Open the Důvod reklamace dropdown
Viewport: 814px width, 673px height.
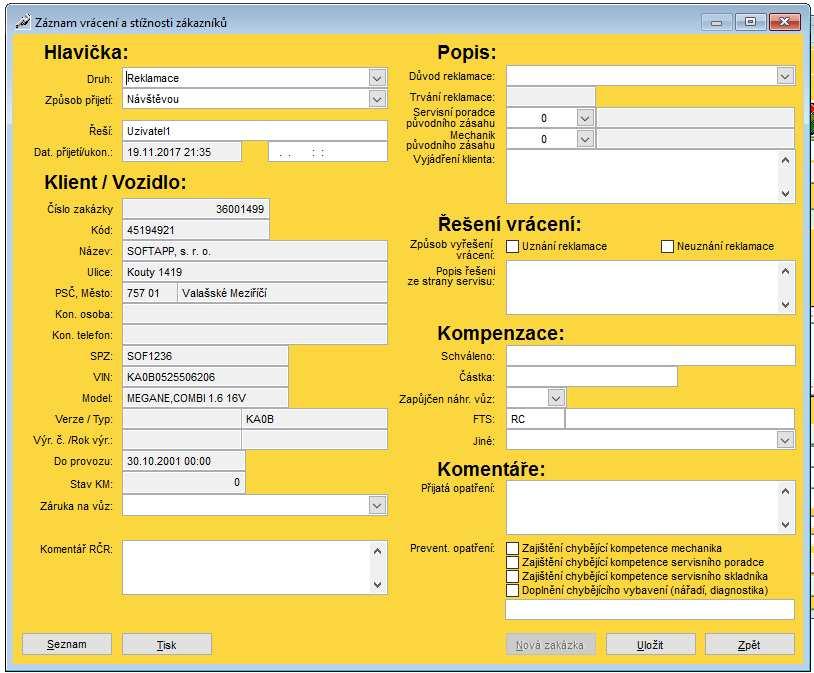[x=785, y=76]
